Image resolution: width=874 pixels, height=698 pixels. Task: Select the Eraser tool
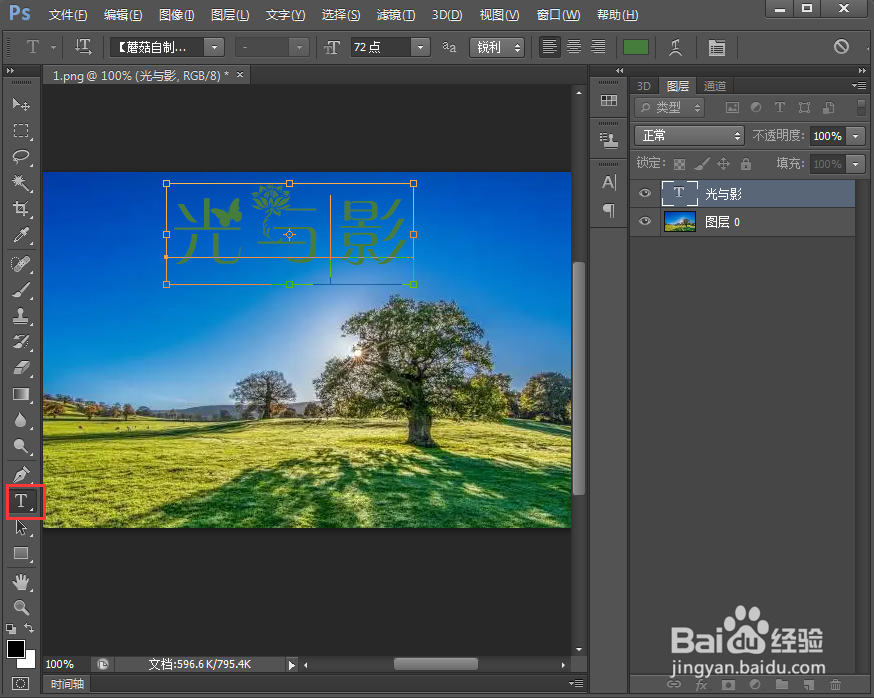(21, 368)
